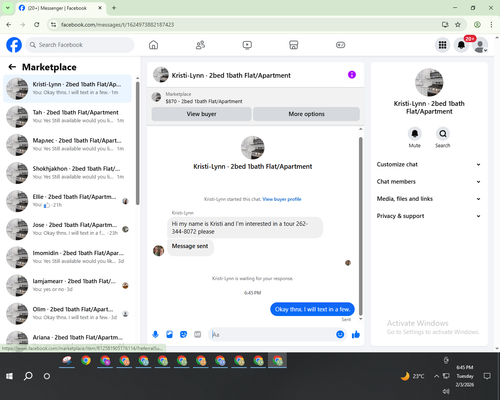500x400 pixels.
Task: Bookmark this page with star icon
Action: 458,25
